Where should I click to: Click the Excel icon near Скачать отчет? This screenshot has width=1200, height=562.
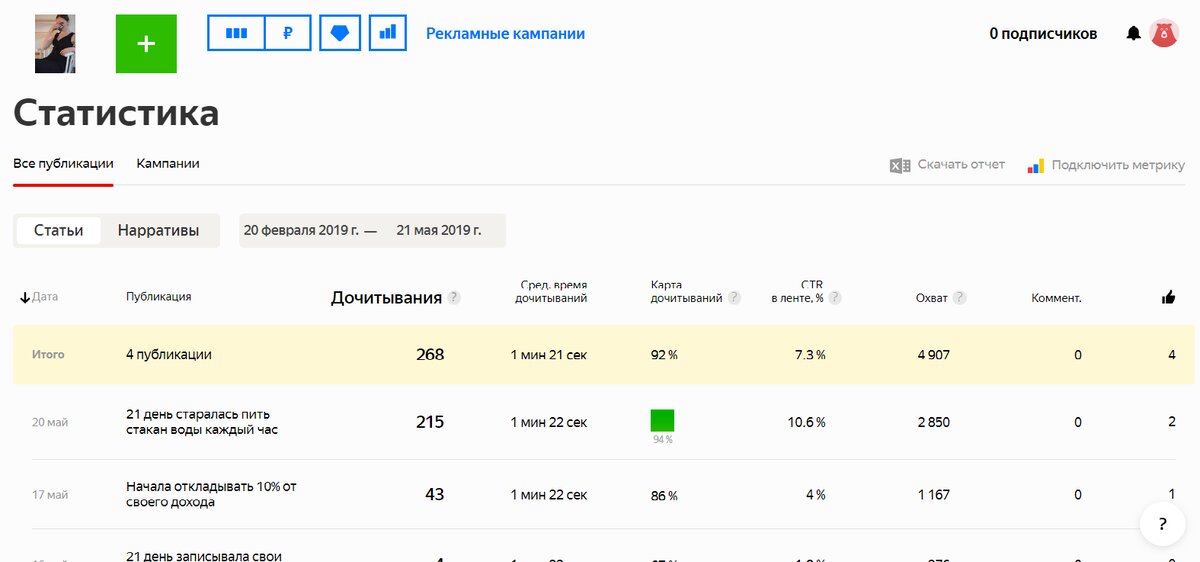pyautogui.click(x=900, y=165)
